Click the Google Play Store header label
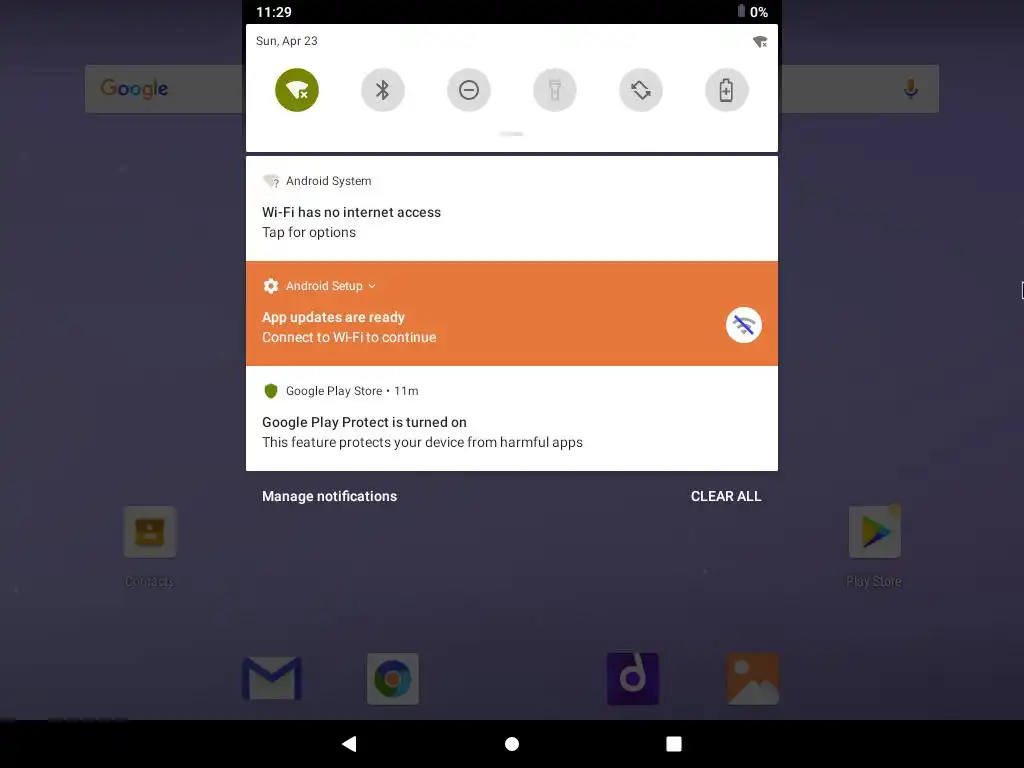Viewport: 1024px width, 768px height. (x=334, y=391)
